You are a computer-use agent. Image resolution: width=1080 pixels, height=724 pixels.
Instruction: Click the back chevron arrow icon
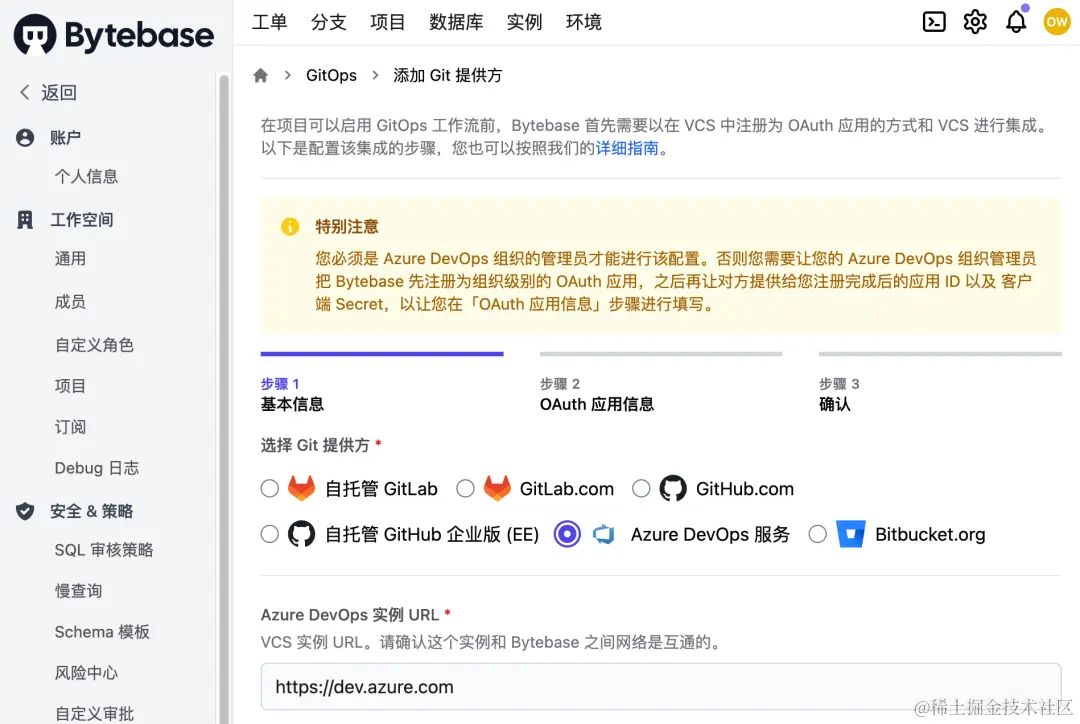click(25, 92)
